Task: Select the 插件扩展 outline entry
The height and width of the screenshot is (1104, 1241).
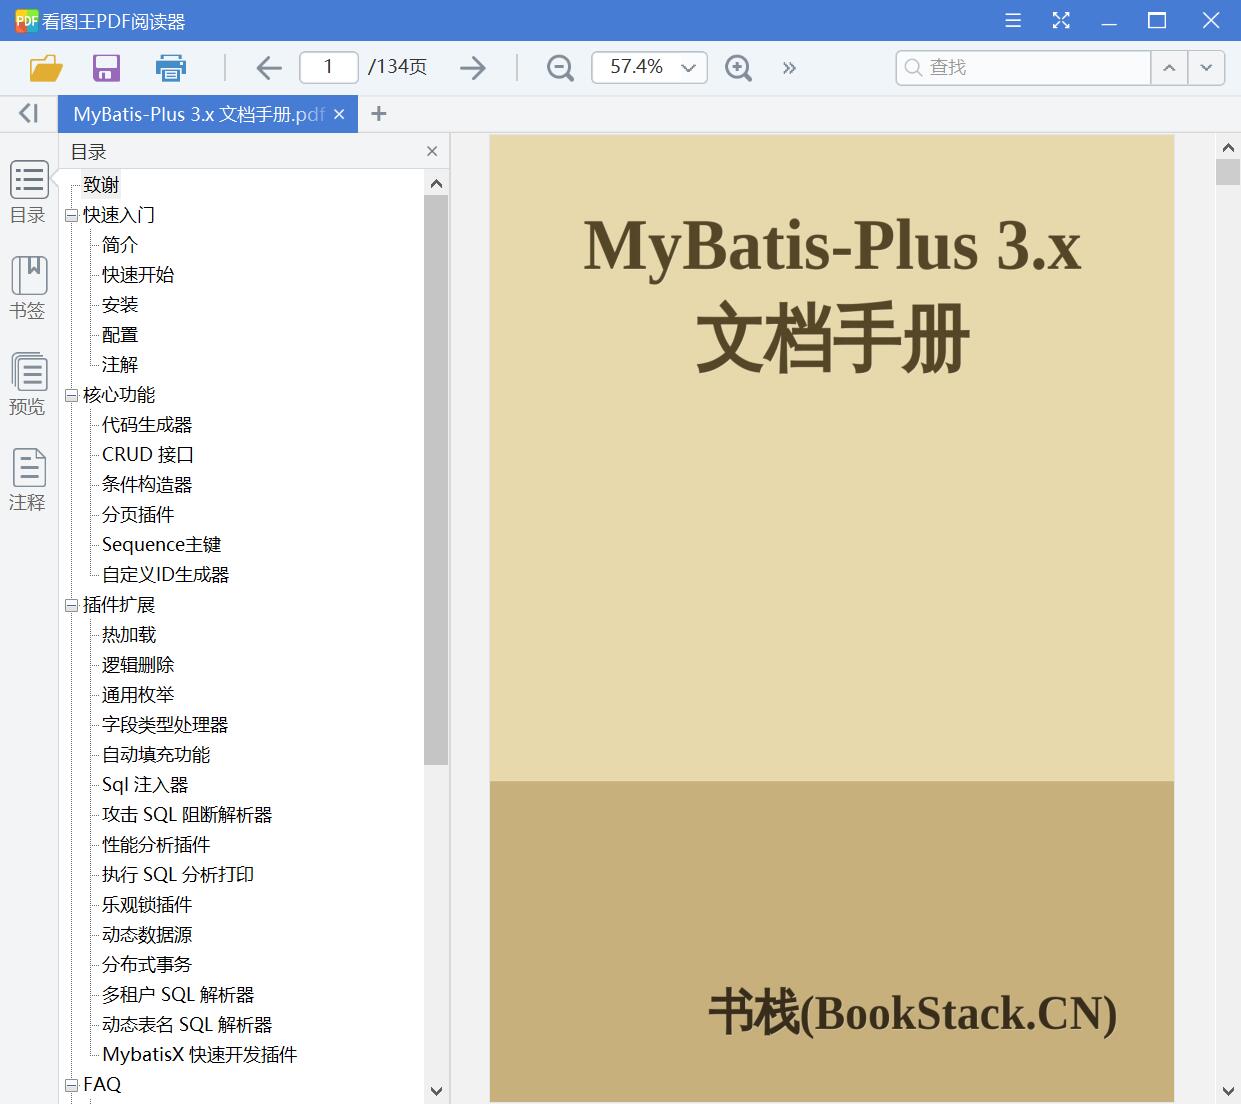Action: [x=119, y=605]
